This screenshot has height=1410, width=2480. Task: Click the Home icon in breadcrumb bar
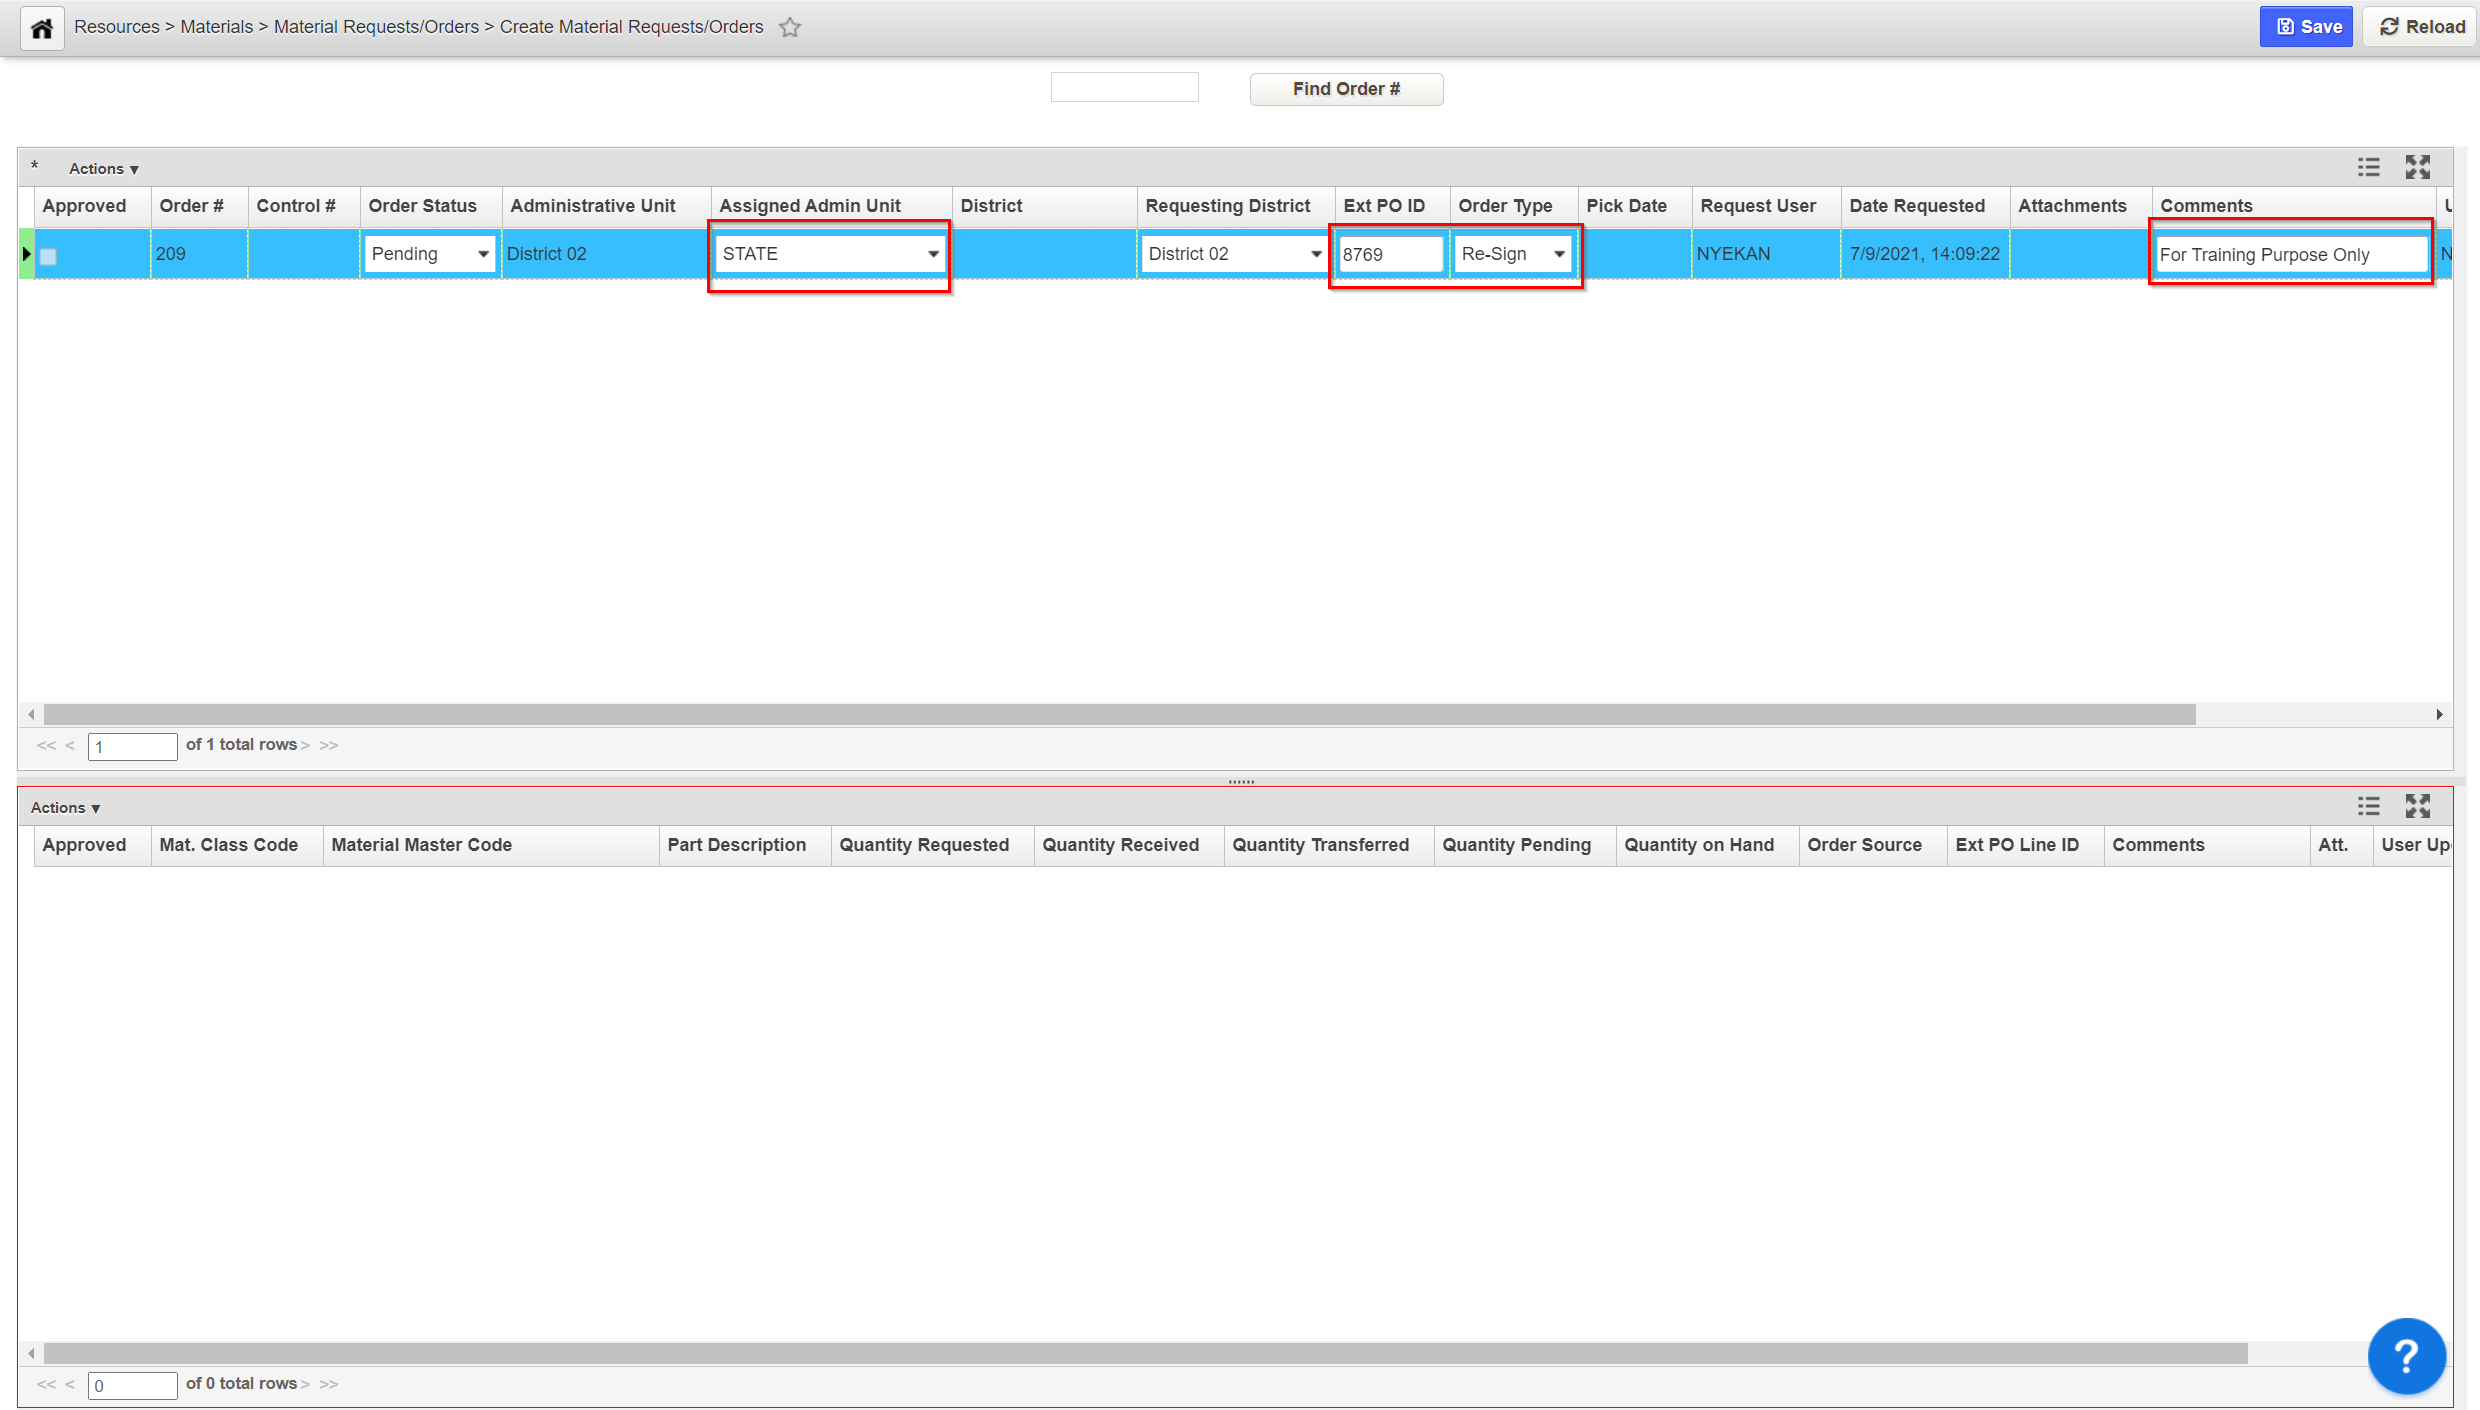click(42, 28)
